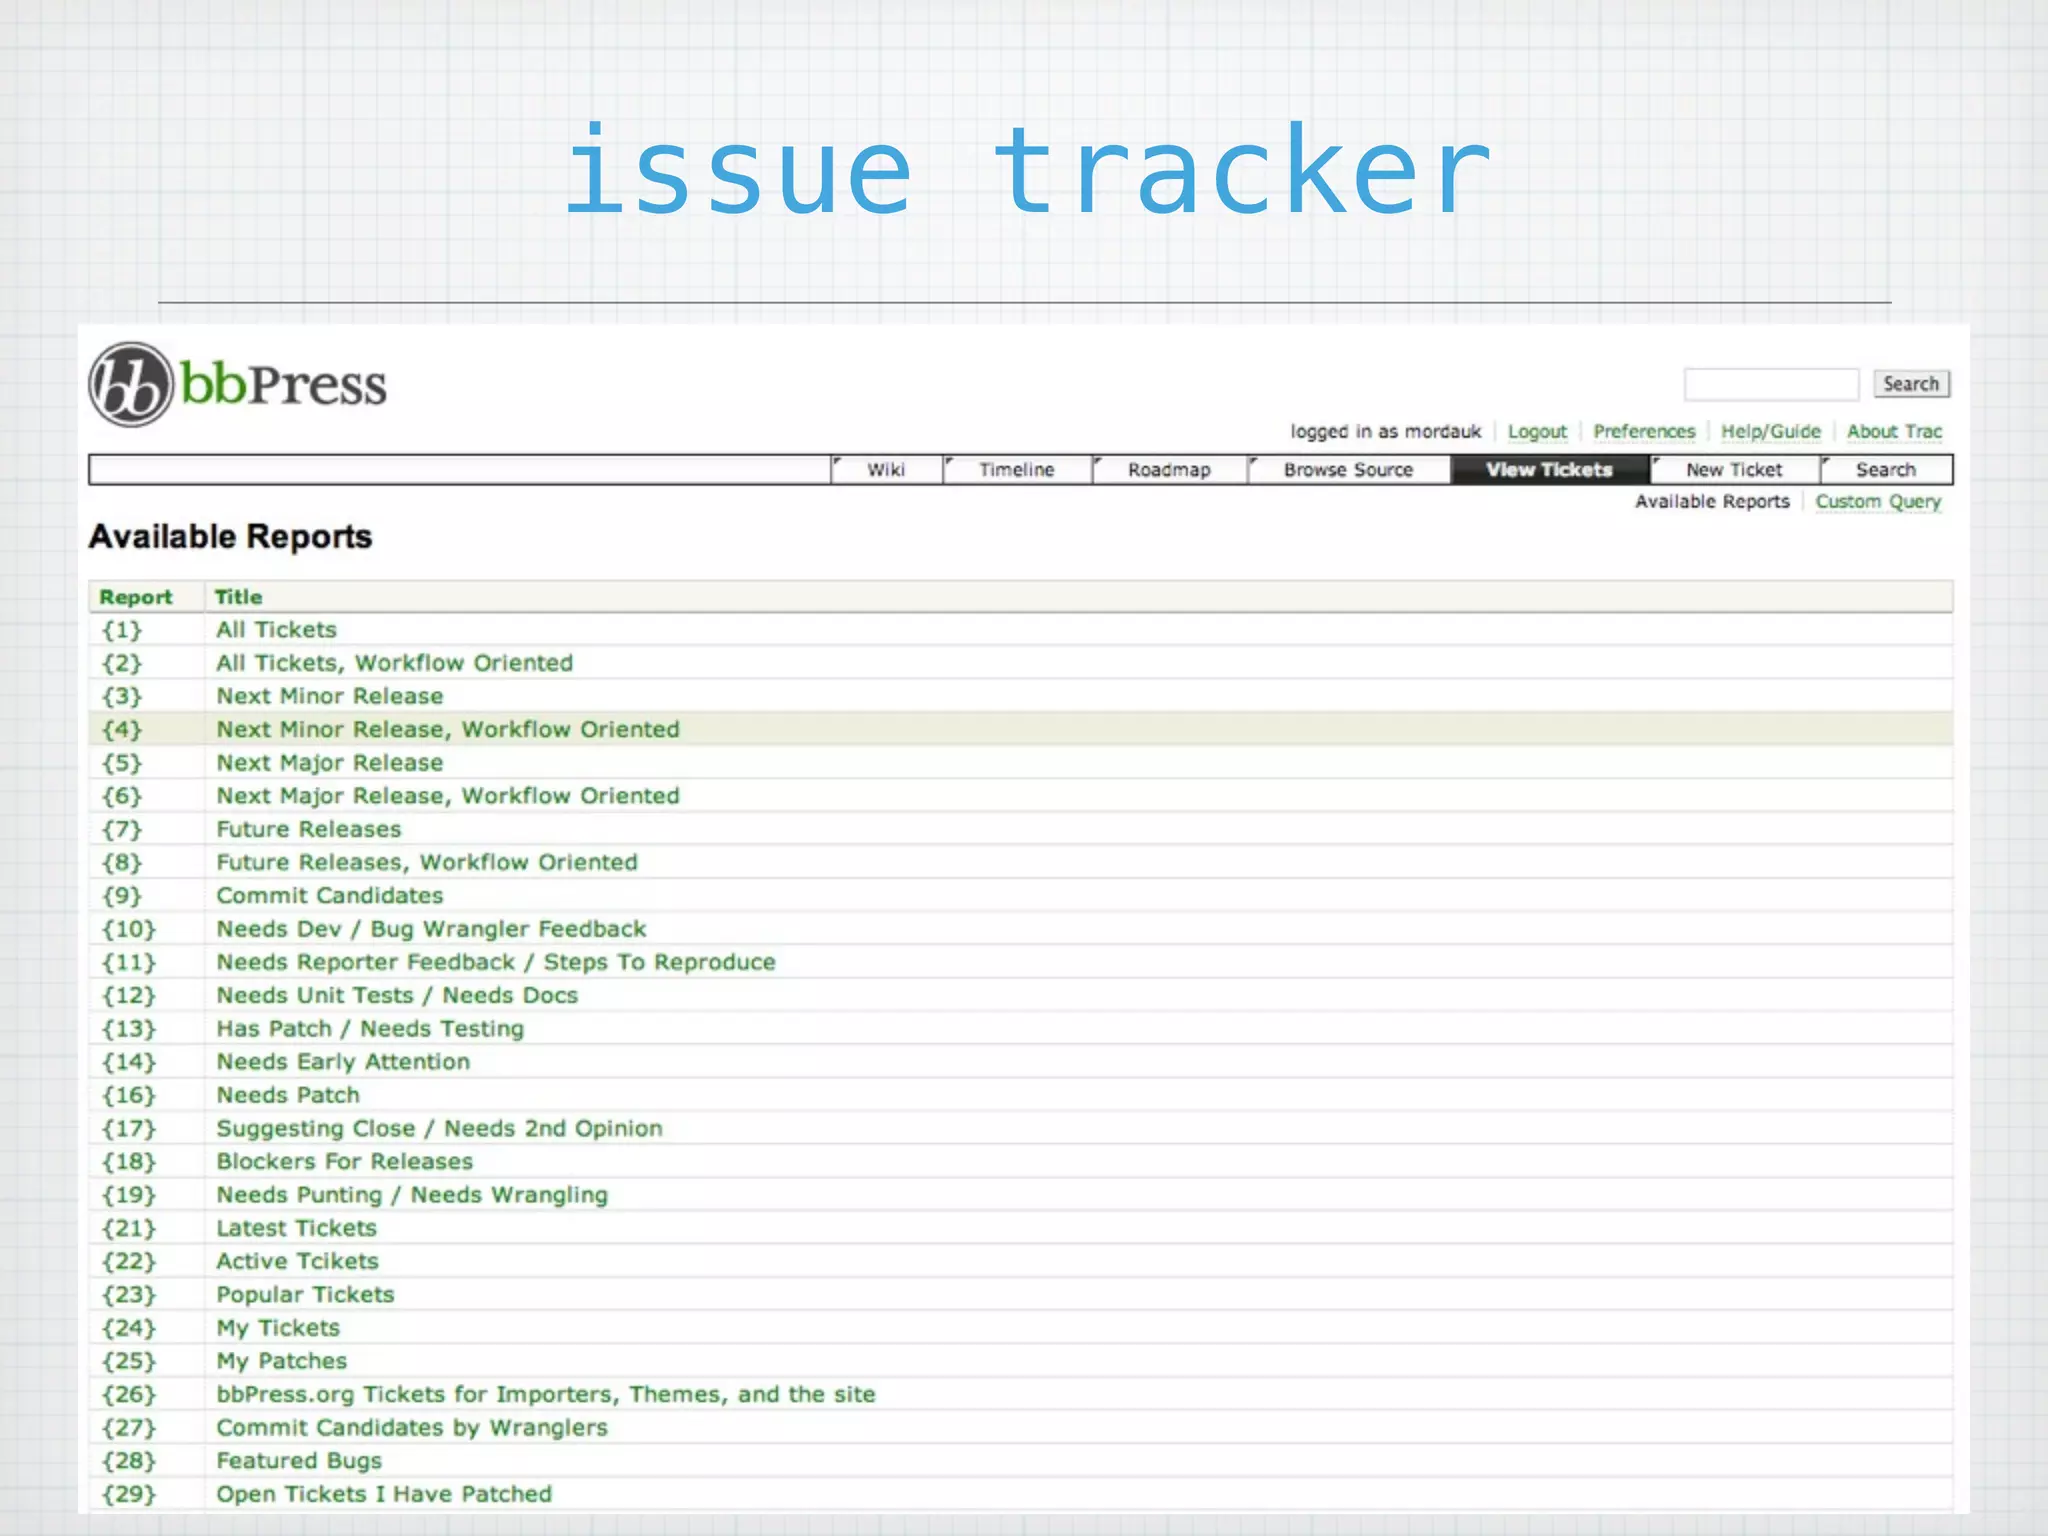
Task: Switch to the Roadmap tab
Action: [1169, 470]
